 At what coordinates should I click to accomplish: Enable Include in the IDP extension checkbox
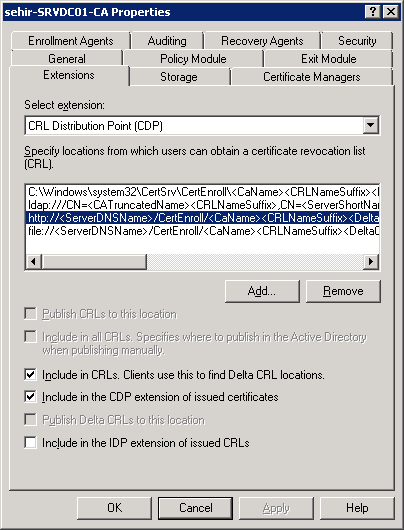(x=30, y=442)
